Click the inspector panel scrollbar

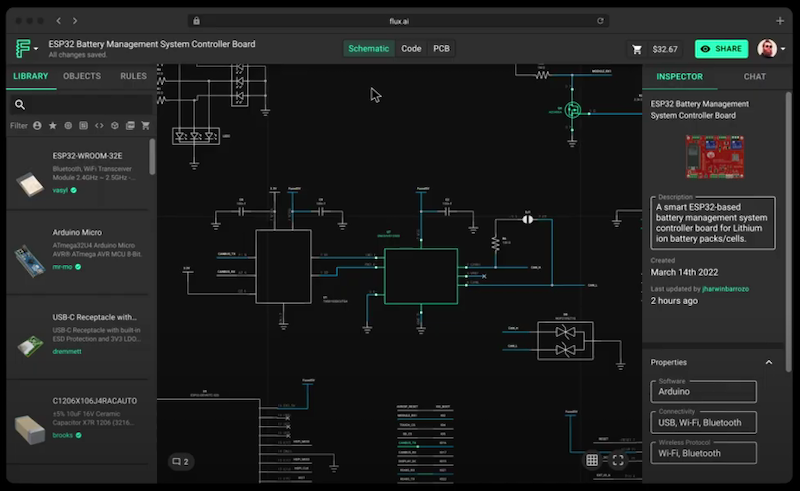tap(788, 231)
